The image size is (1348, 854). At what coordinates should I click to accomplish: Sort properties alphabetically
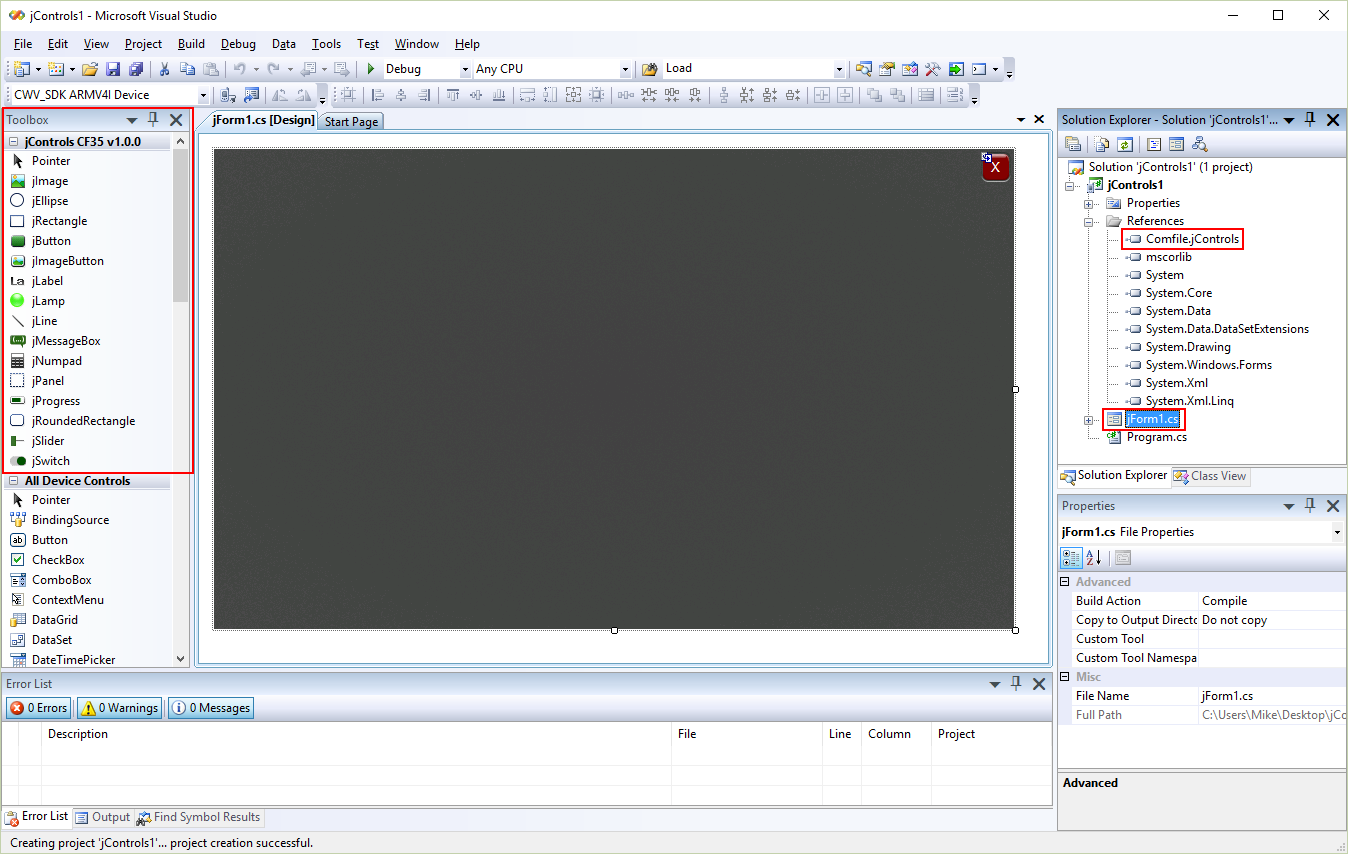coord(1094,558)
